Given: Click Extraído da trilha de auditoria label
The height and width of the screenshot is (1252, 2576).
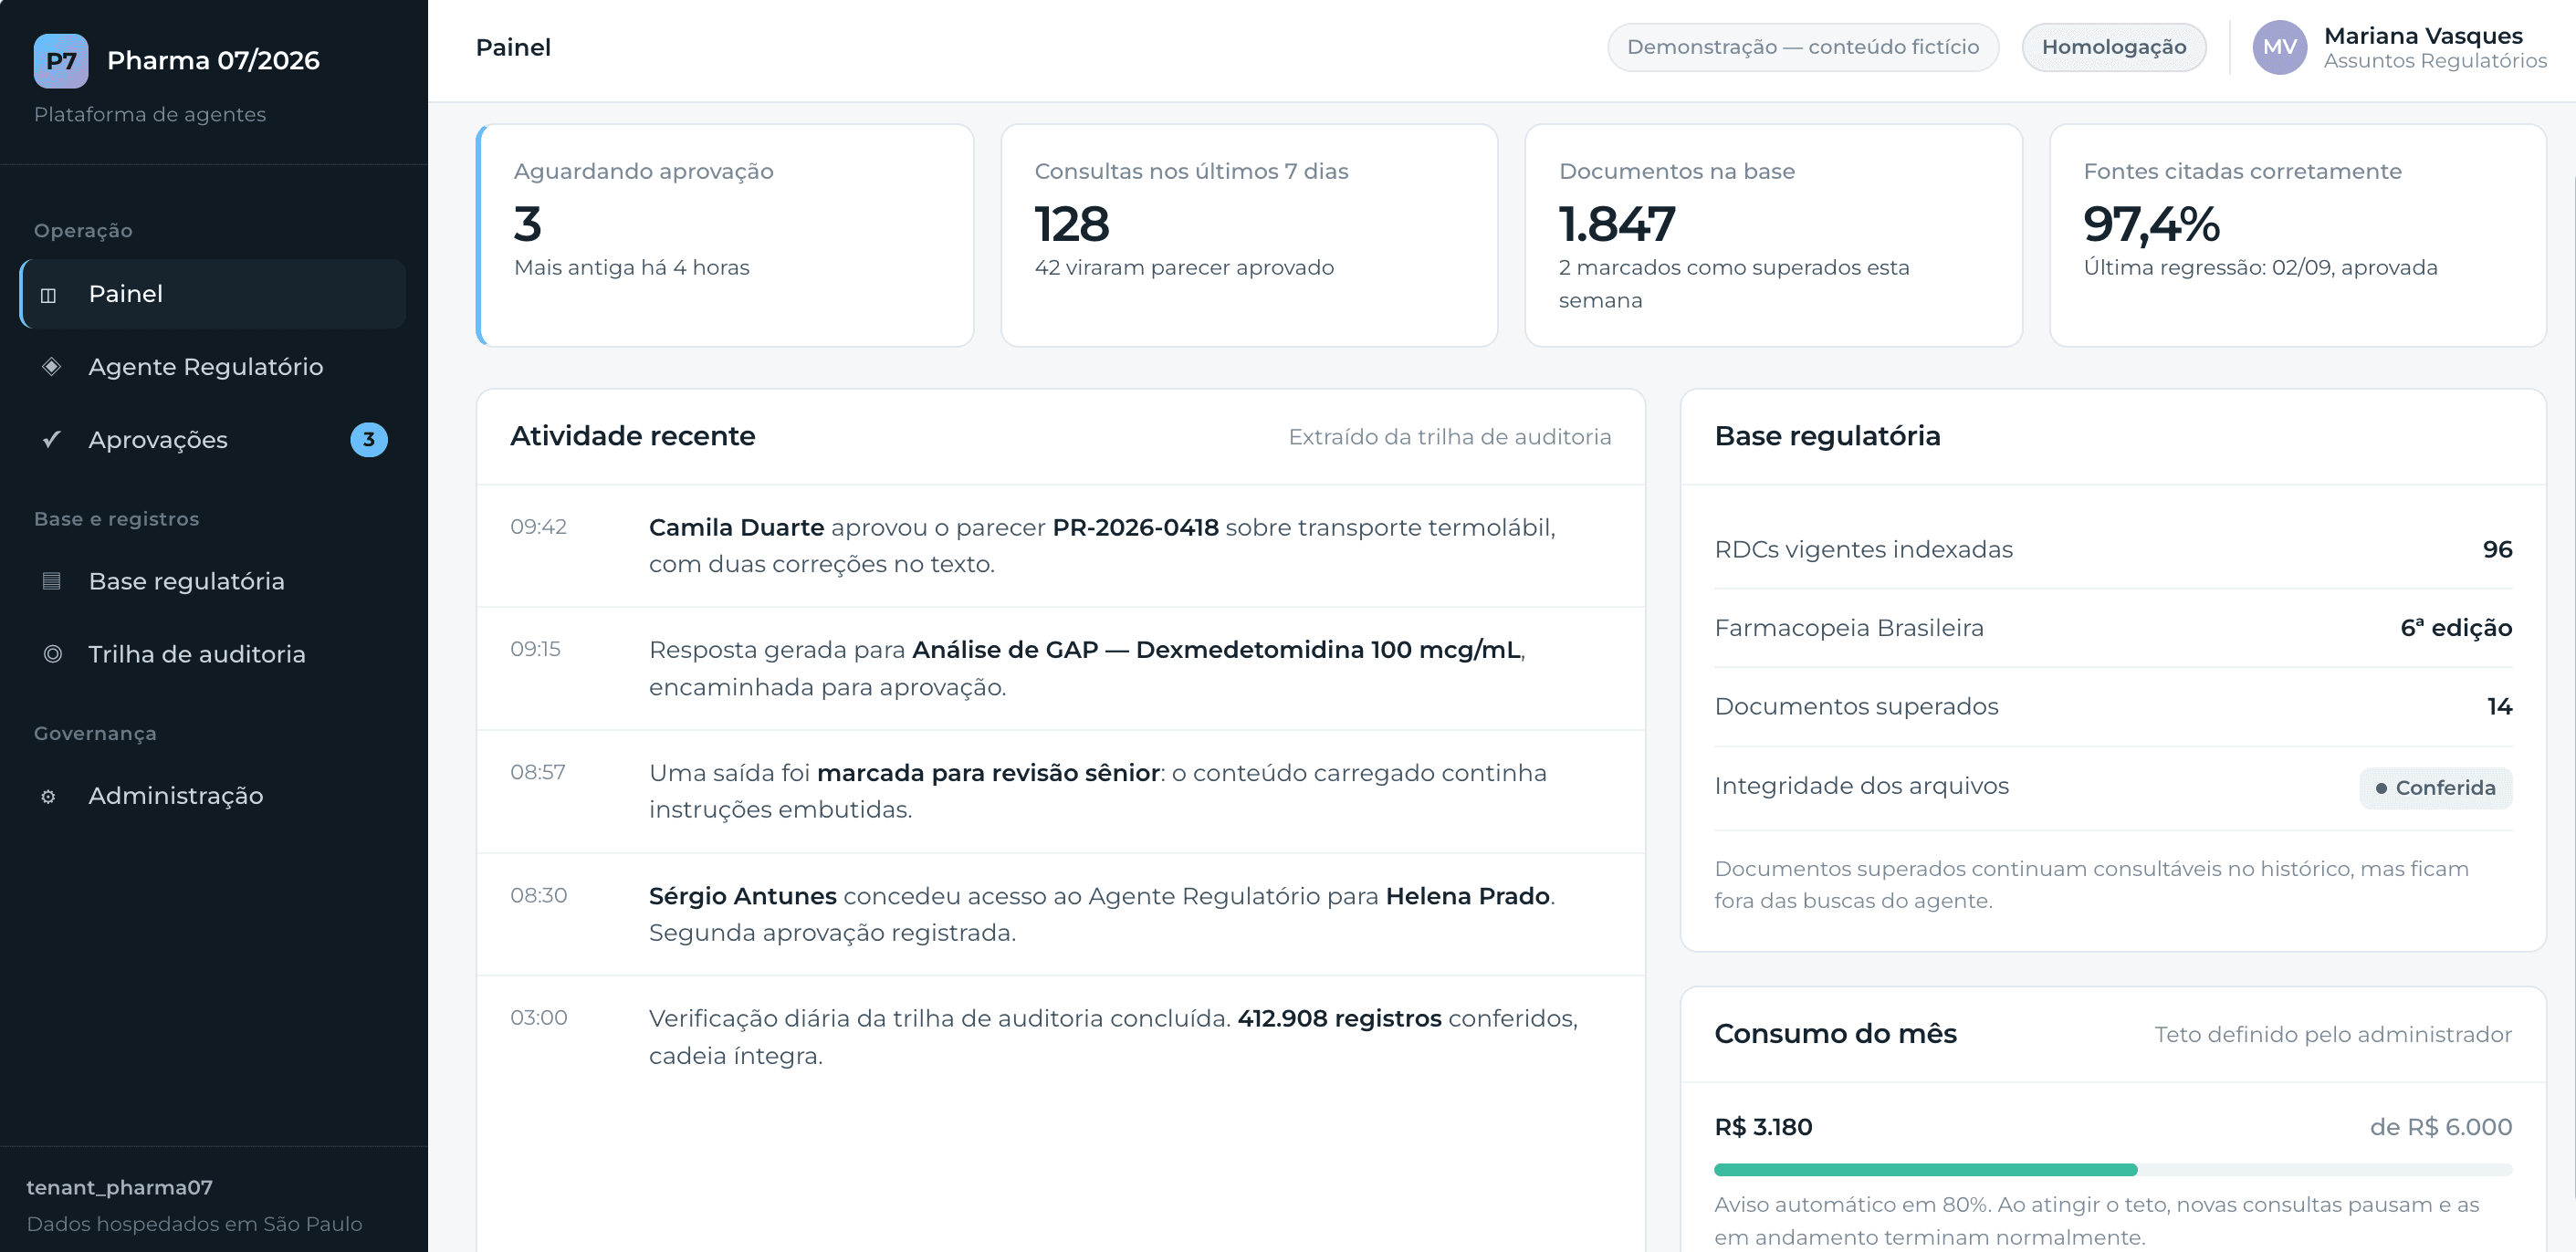Looking at the screenshot, I should (1449, 437).
